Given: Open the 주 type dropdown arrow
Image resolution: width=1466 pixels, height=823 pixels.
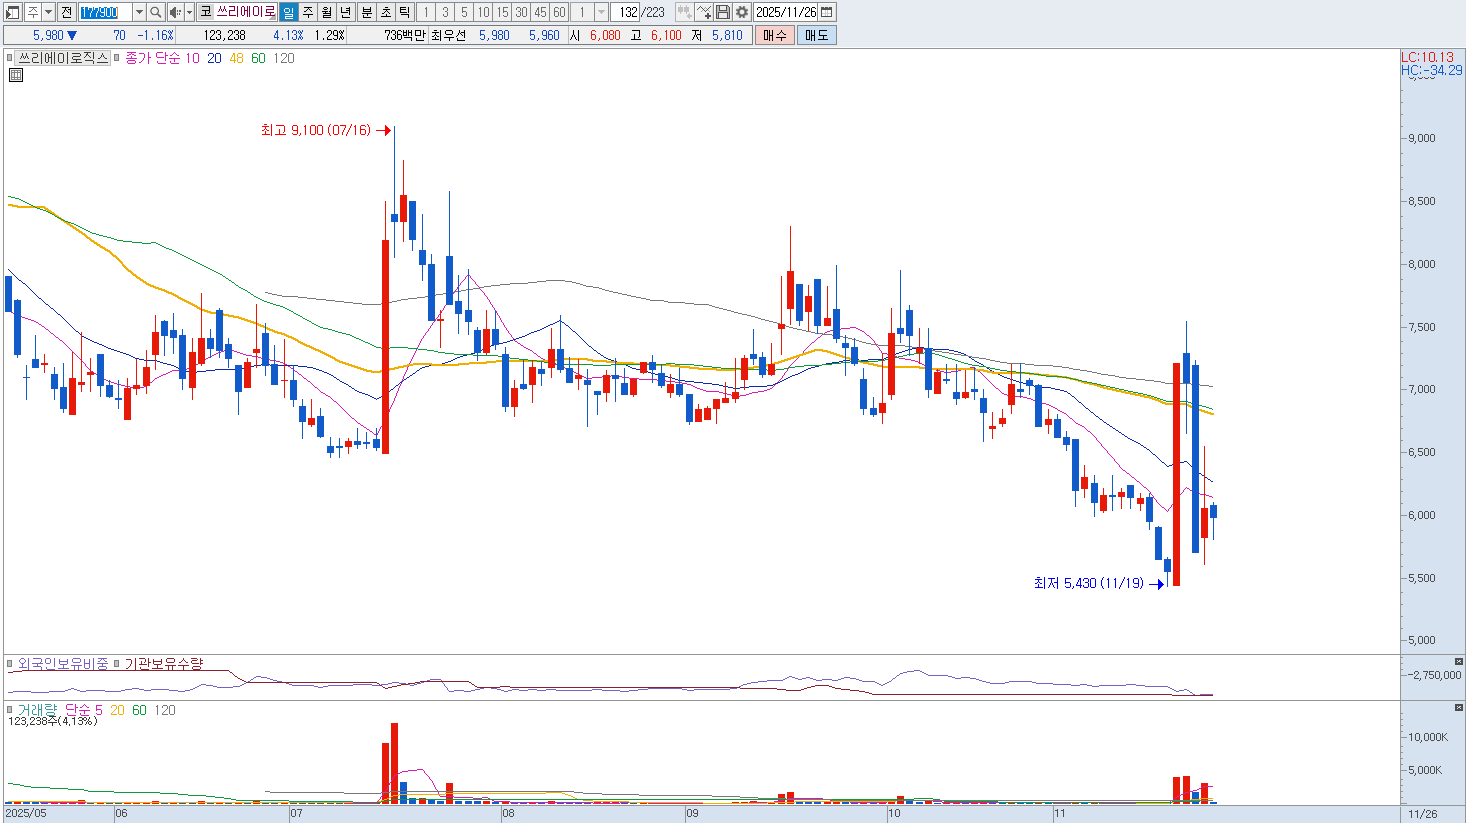Looking at the screenshot, I should 48,12.
